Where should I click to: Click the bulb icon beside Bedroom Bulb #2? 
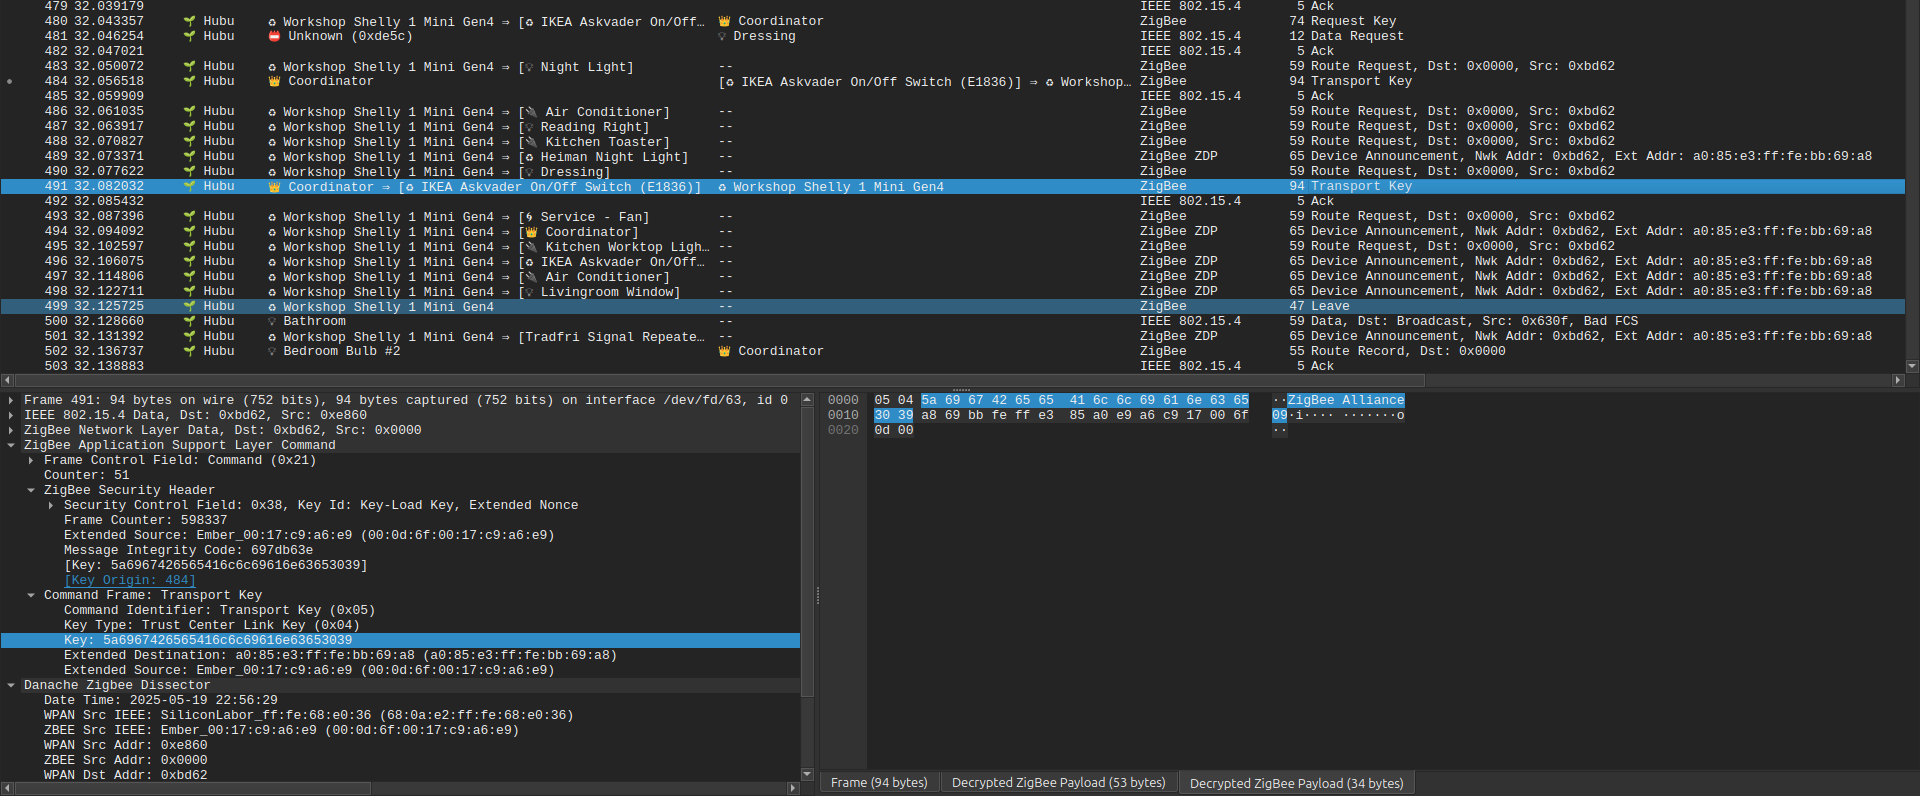272,351
